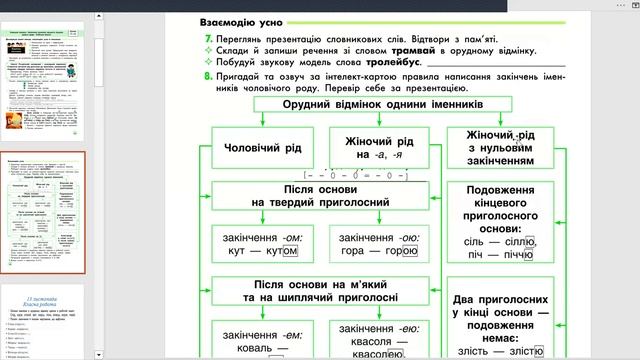Click the line 'Переглянь презентацію словникових слів'
Viewport: 640px width, 360px height.
tap(357, 39)
